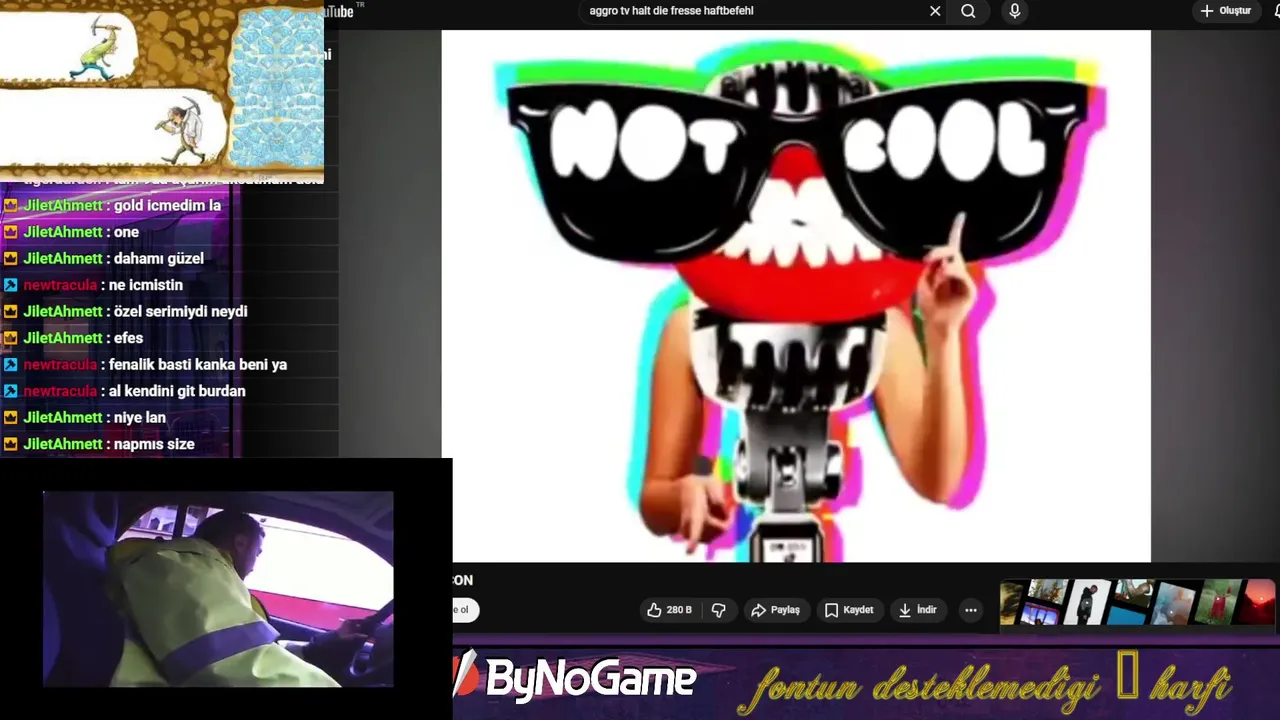Start voice search with microphone icon
1280x720 pixels.
1015,11
